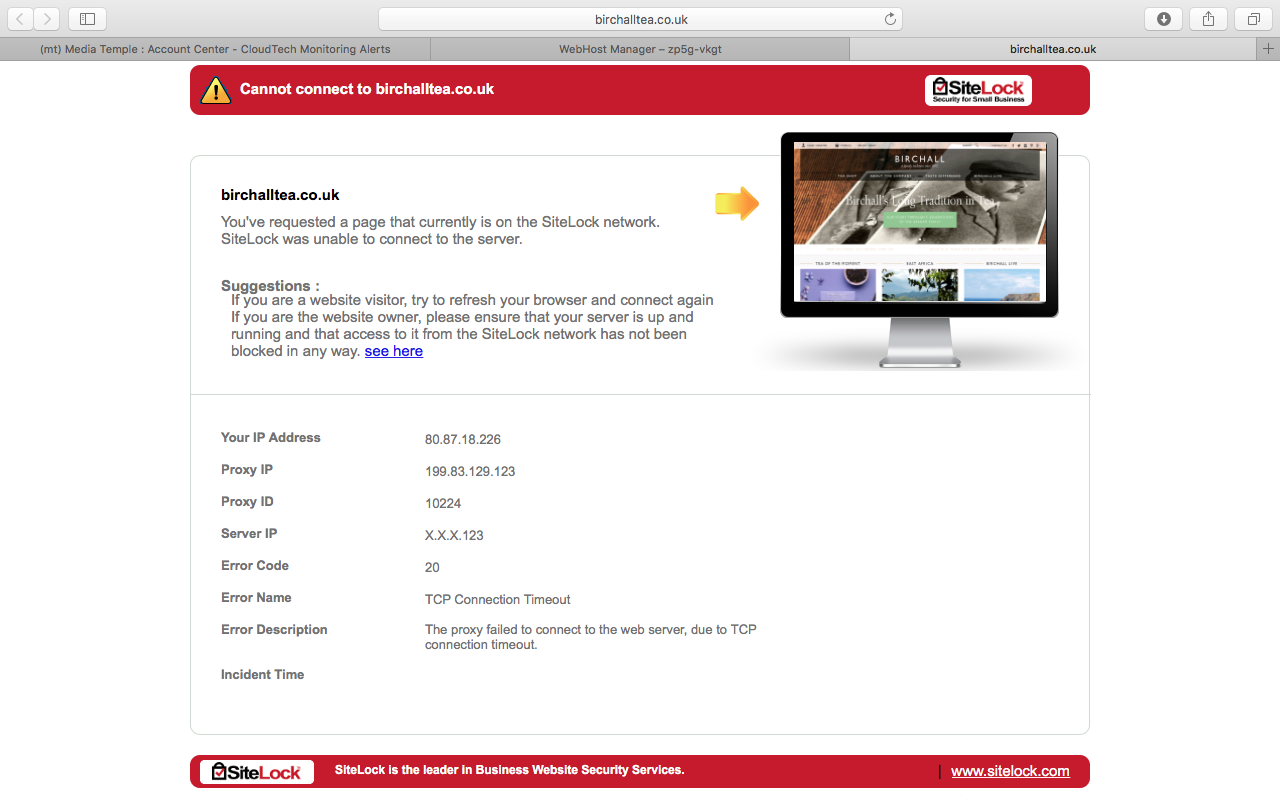Go forward with the Safari forward arrow

click(x=47, y=19)
